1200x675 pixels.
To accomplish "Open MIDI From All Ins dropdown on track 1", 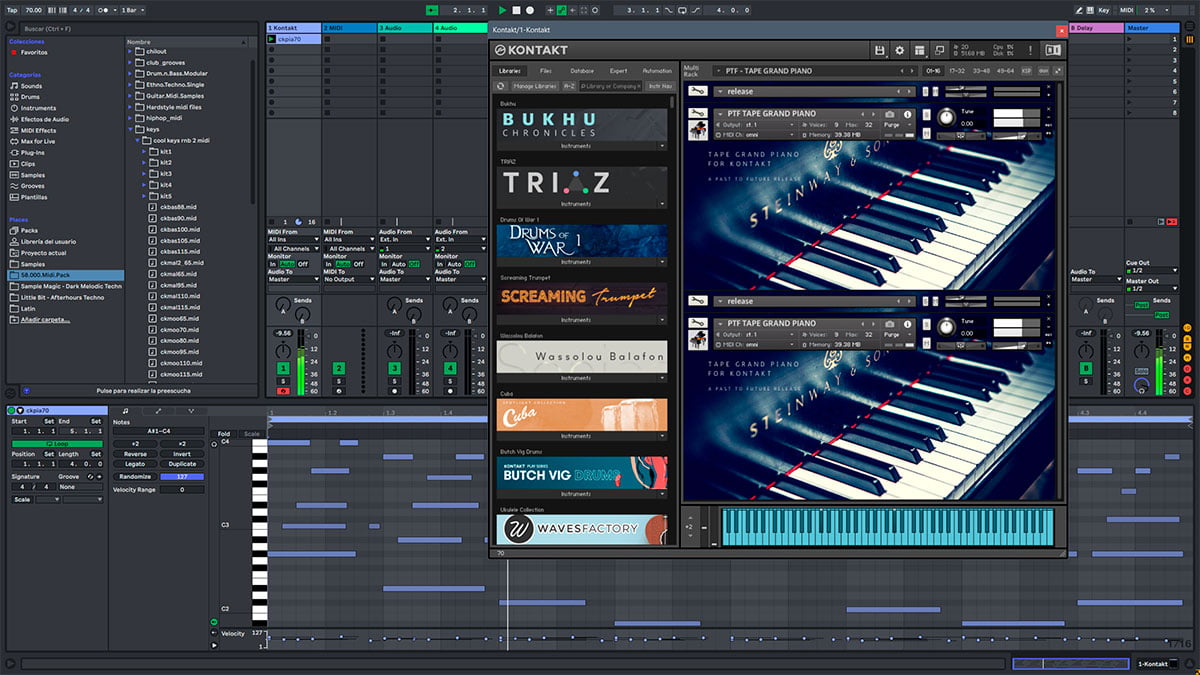I will [x=293, y=240].
